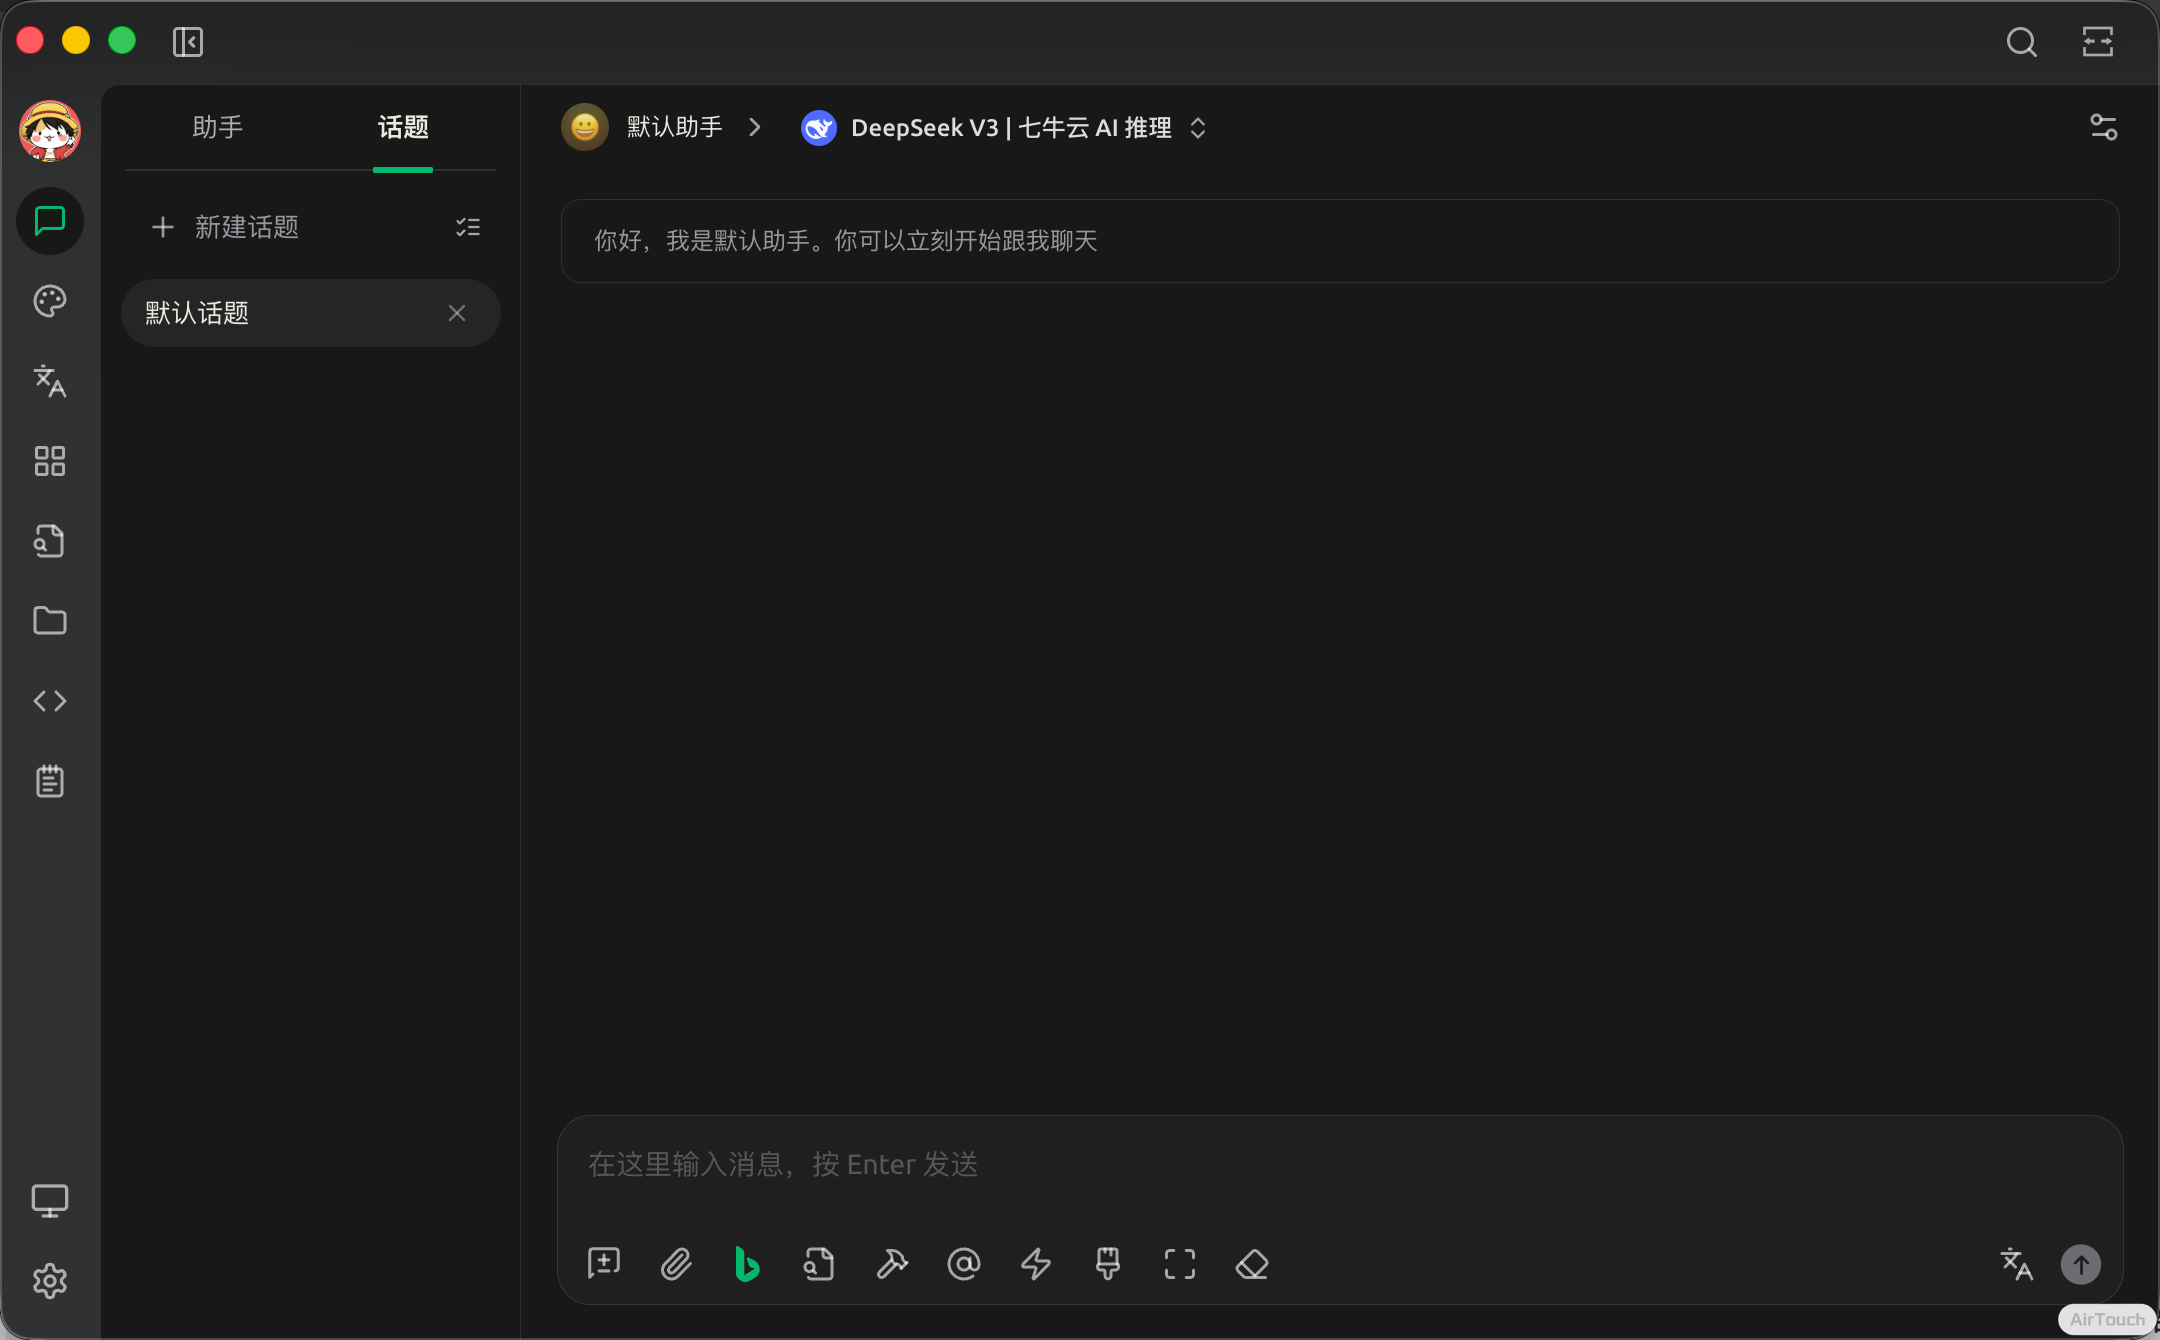This screenshot has height=1340, width=2160.
Task: Click the message input field
Action: [x=1338, y=1165]
